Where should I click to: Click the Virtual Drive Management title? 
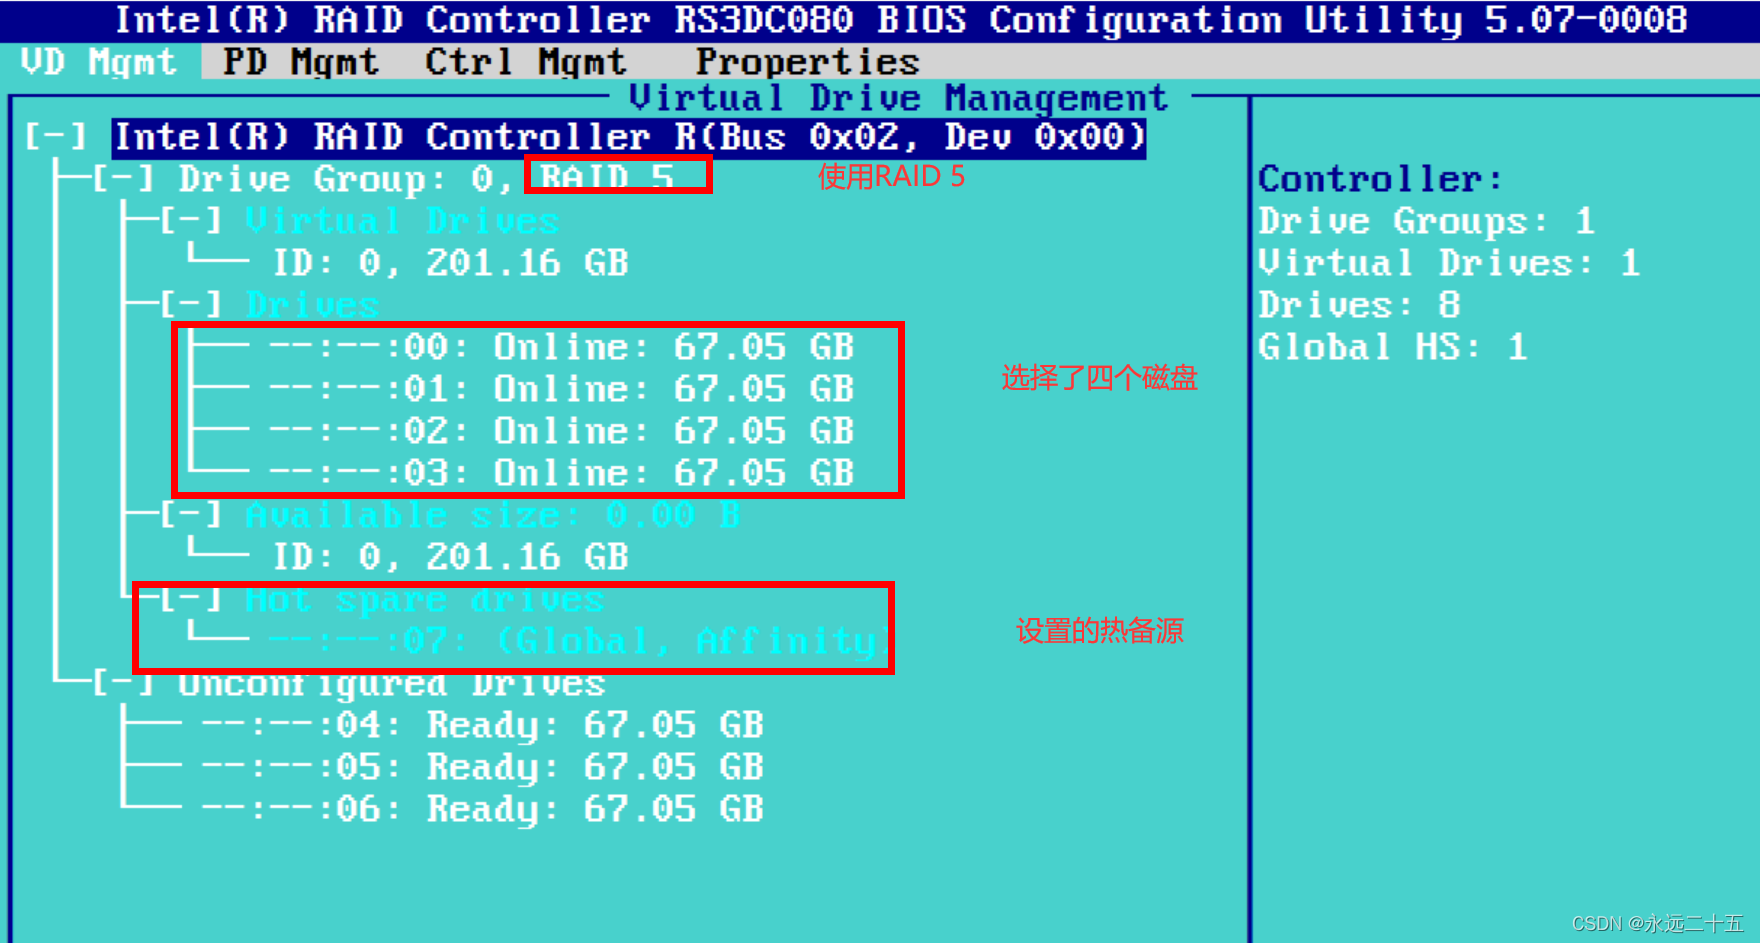click(x=898, y=98)
